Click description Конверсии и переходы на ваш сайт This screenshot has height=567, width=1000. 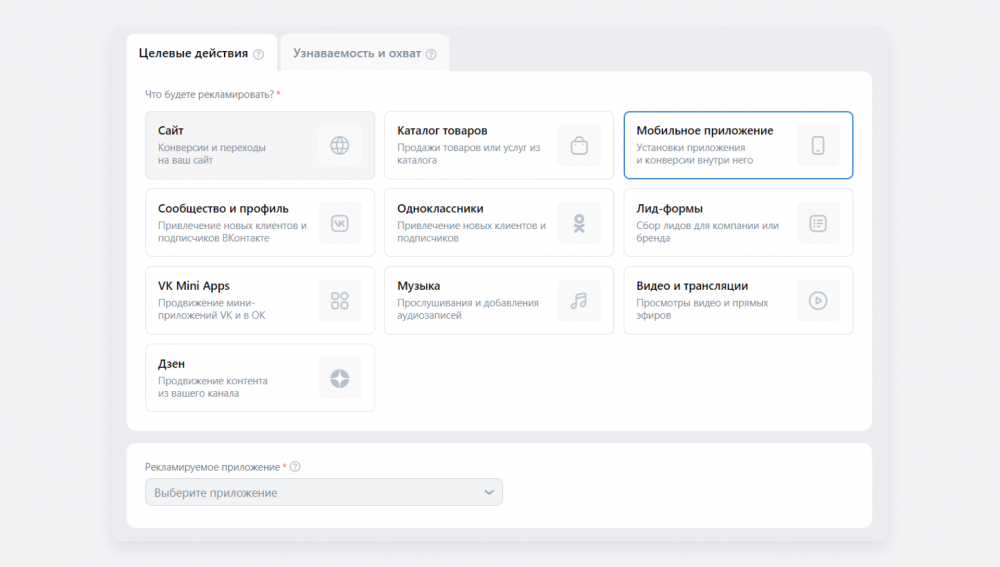click(212, 154)
